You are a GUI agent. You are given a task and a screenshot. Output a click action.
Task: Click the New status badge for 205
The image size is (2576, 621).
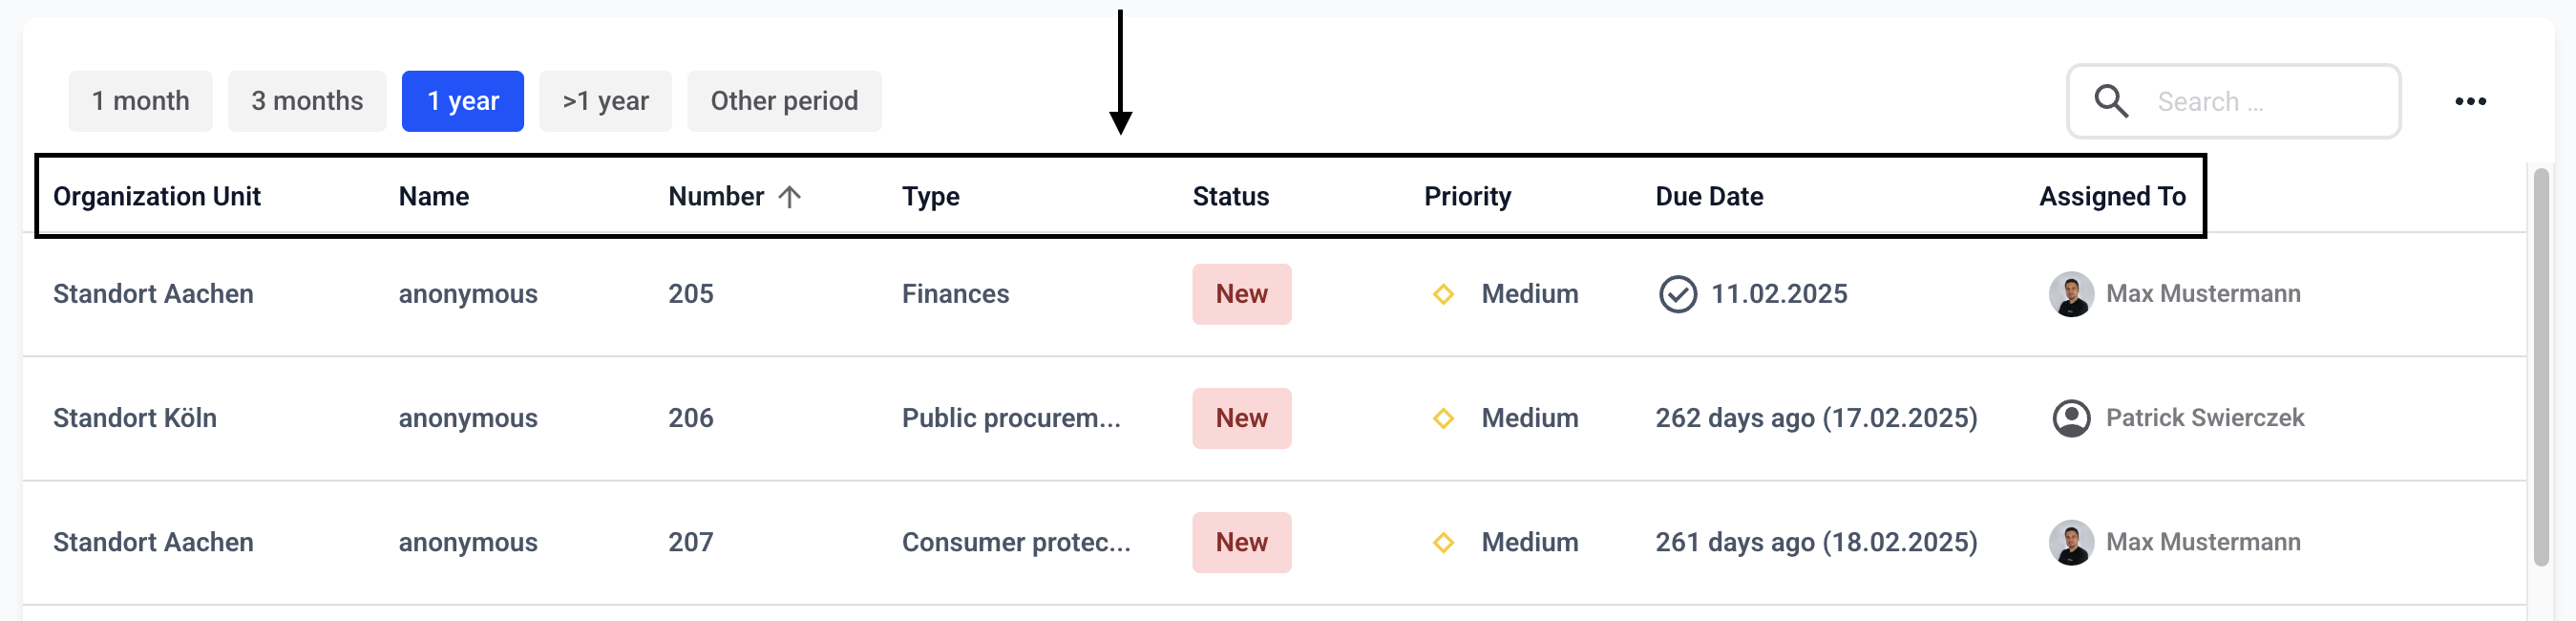tap(1241, 294)
